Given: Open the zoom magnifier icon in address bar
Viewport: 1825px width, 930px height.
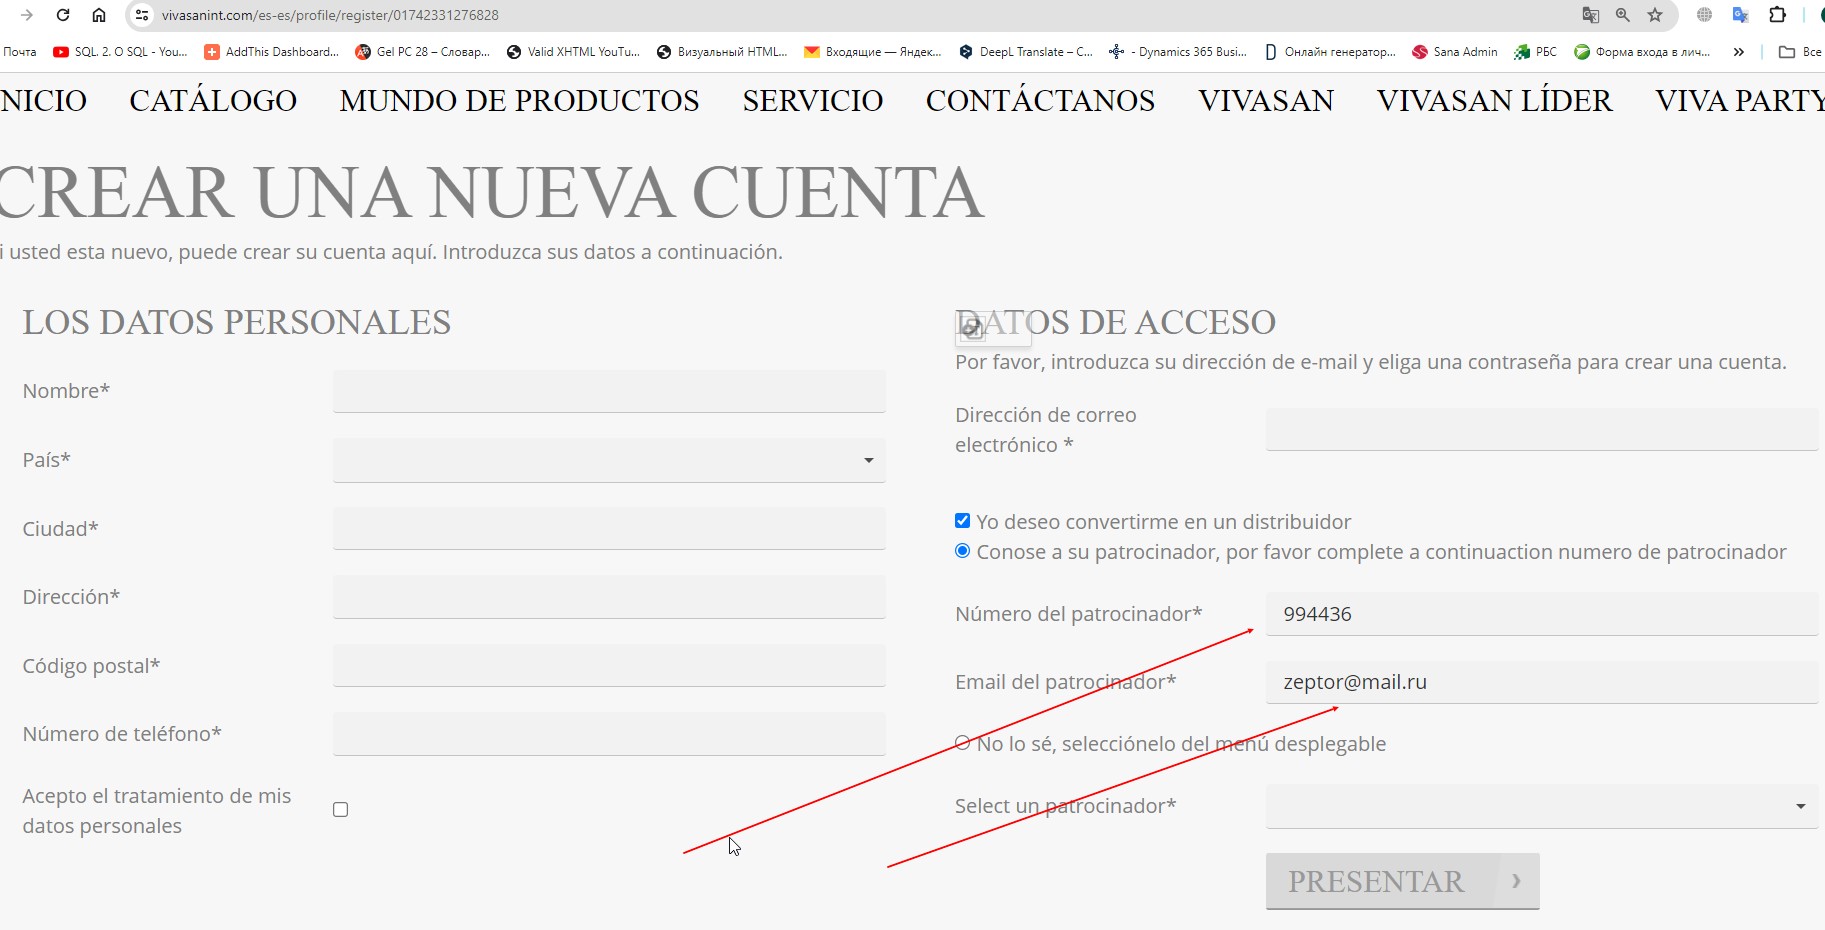Looking at the screenshot, I should pyautogui.click(x=1623, y=15).
